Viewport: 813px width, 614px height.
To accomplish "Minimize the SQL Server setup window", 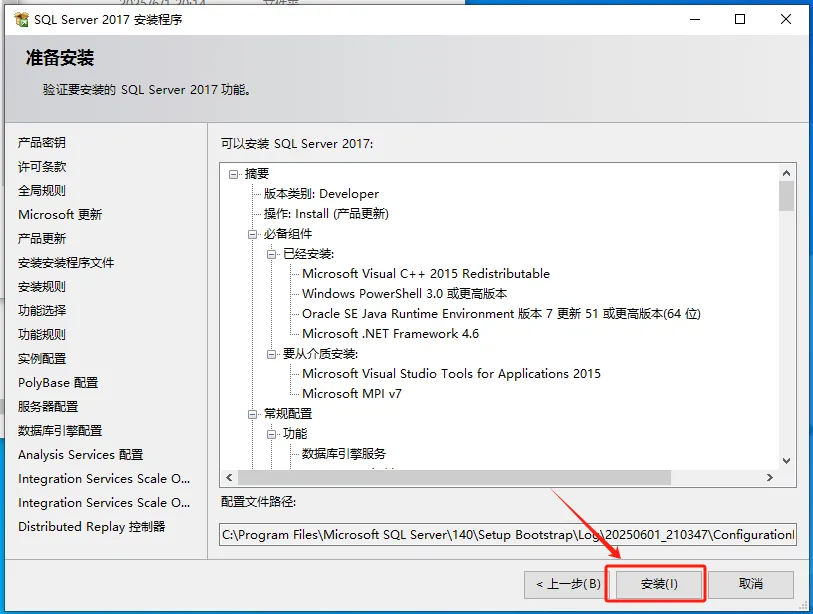I will [695, 20].
